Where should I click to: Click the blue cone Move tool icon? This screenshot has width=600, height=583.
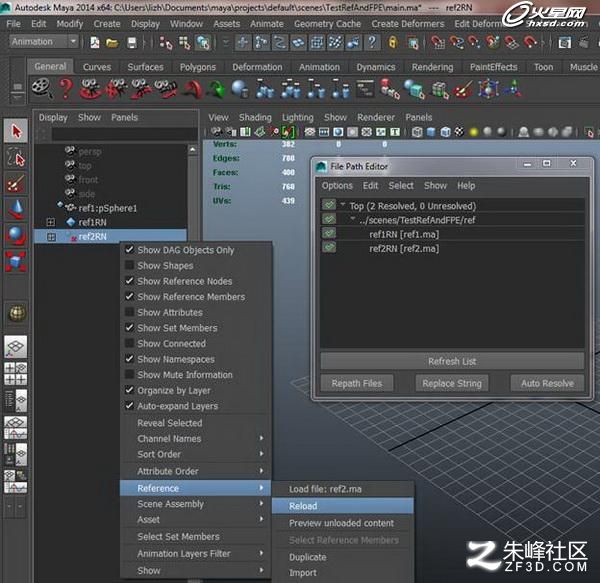[16, 209]
